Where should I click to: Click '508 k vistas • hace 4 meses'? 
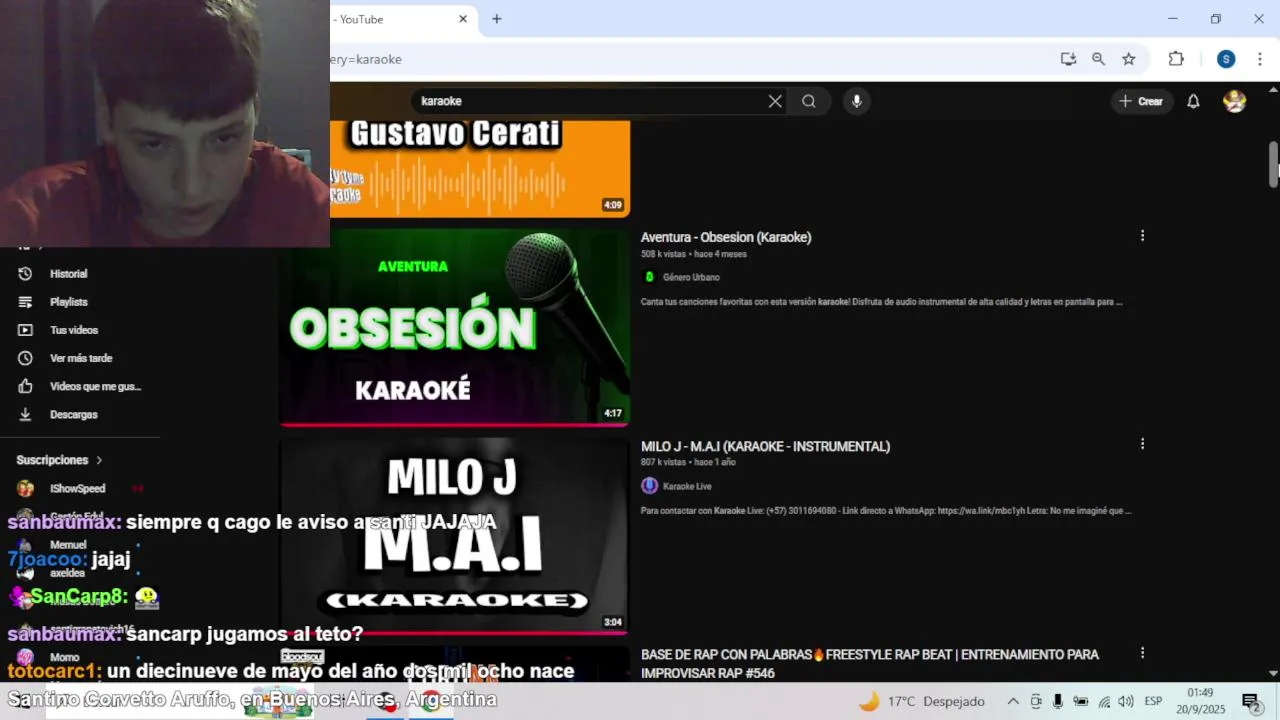tap(694, 254)
